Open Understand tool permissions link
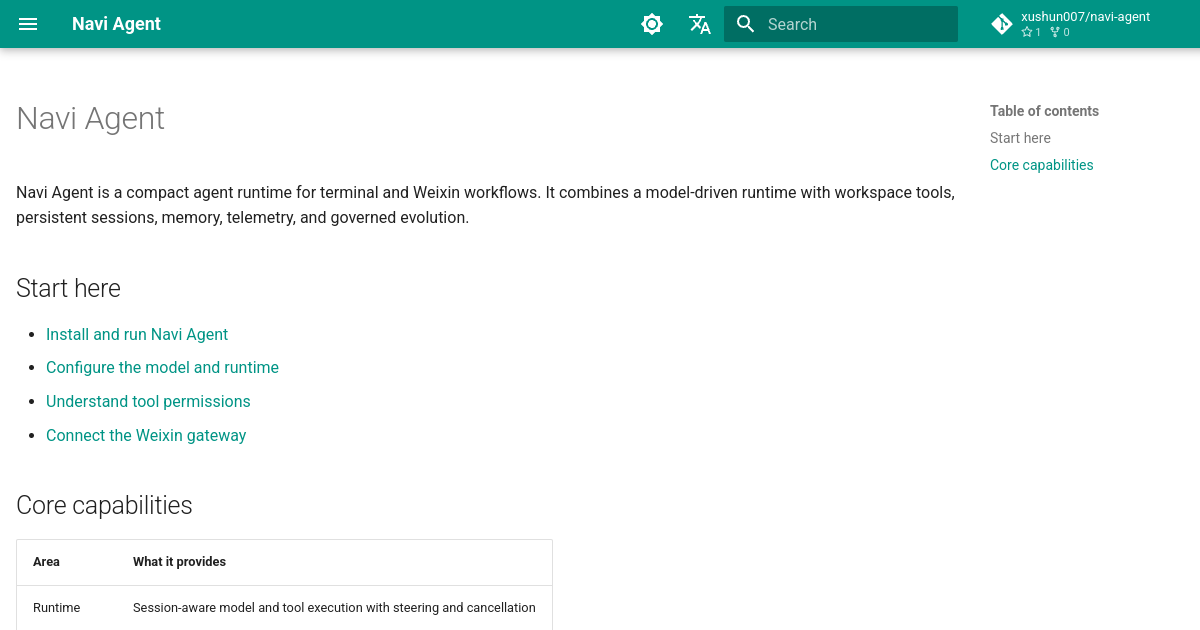 coord(148,401)
